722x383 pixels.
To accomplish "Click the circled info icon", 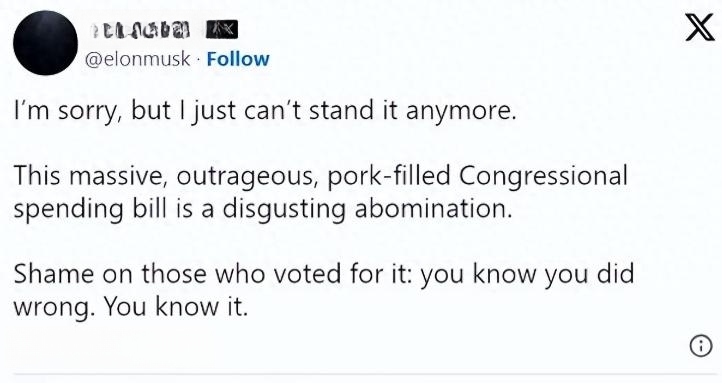I will coord(701,345).
